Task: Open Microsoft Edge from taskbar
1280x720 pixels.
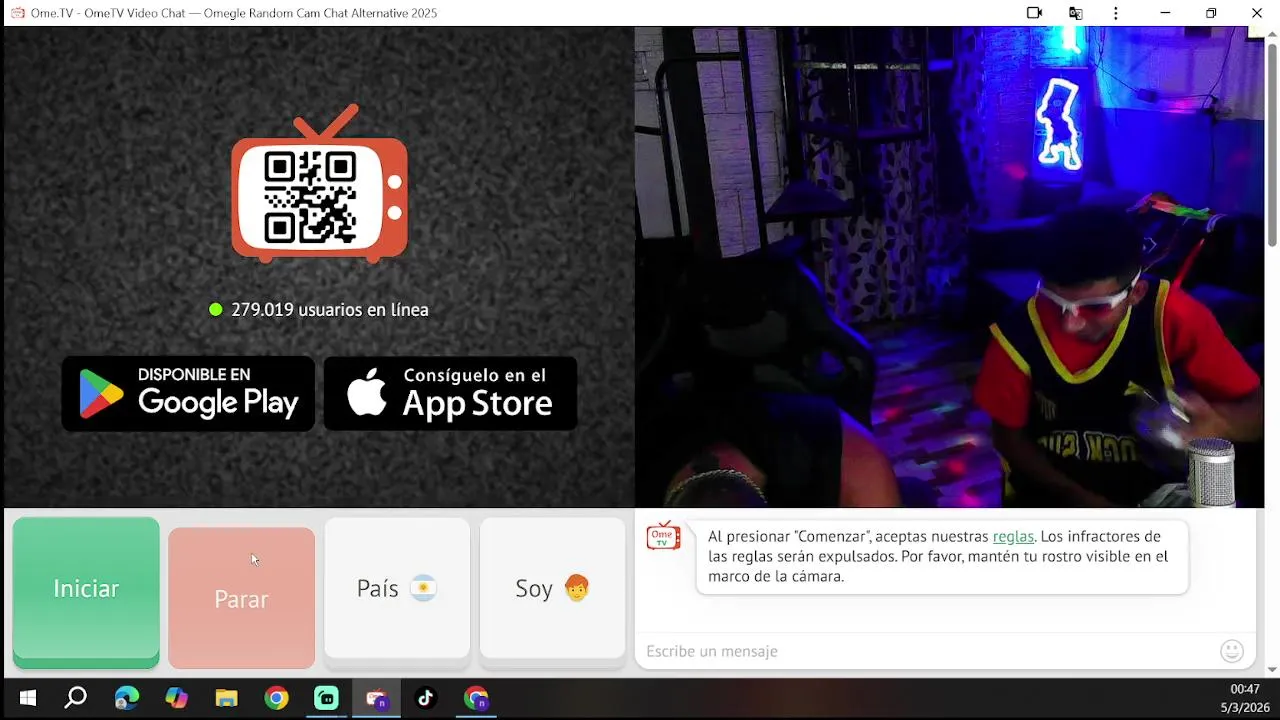Action: pyautogui.click(x=126, y=698)
